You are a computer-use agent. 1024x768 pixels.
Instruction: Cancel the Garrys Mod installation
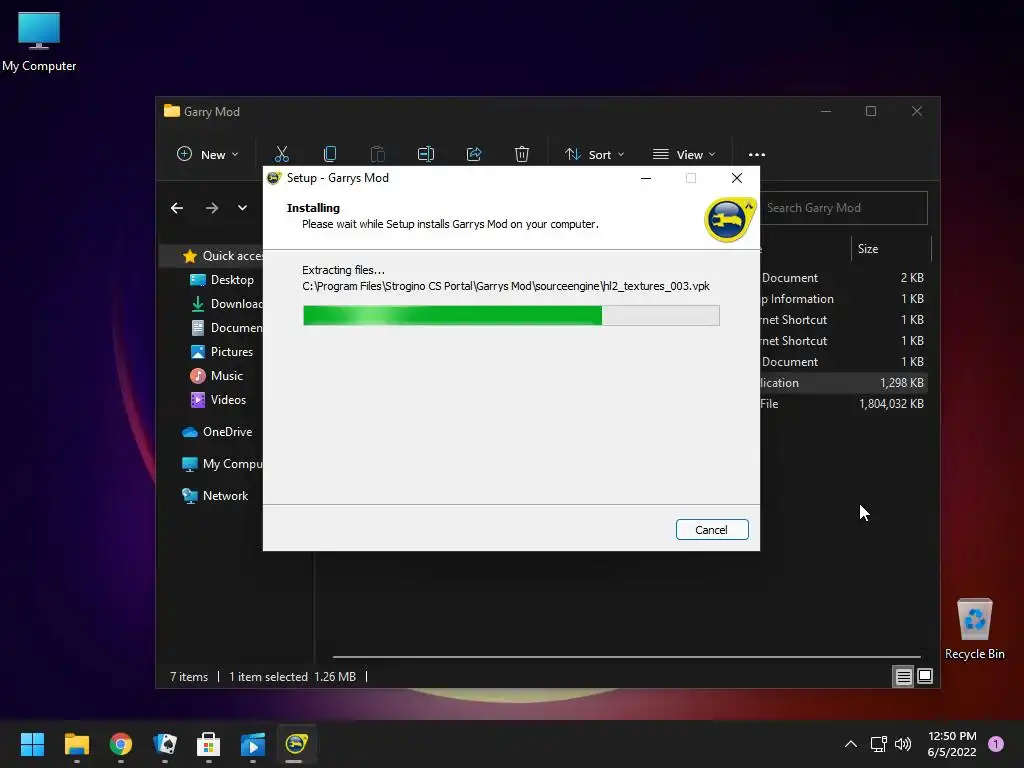[x=712, y=530]
